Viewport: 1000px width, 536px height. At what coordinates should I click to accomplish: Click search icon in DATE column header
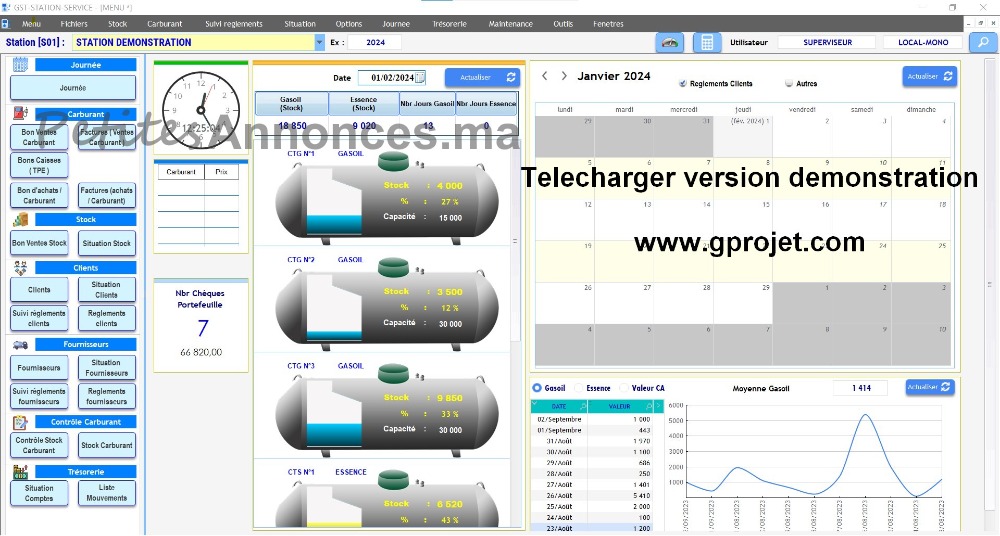click(x=583, y=406)
